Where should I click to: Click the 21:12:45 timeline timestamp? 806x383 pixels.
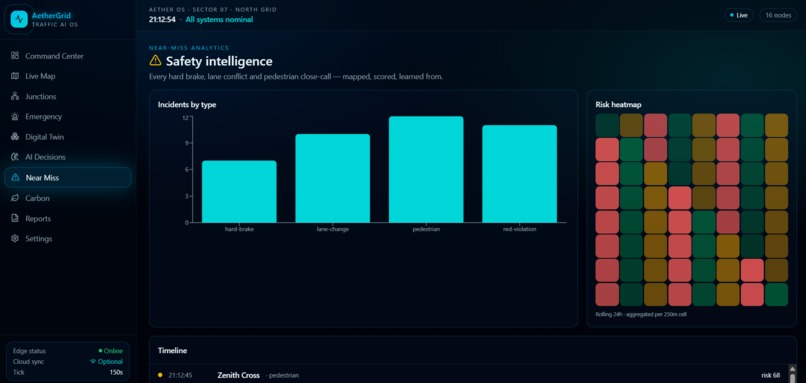coord(180,375)
